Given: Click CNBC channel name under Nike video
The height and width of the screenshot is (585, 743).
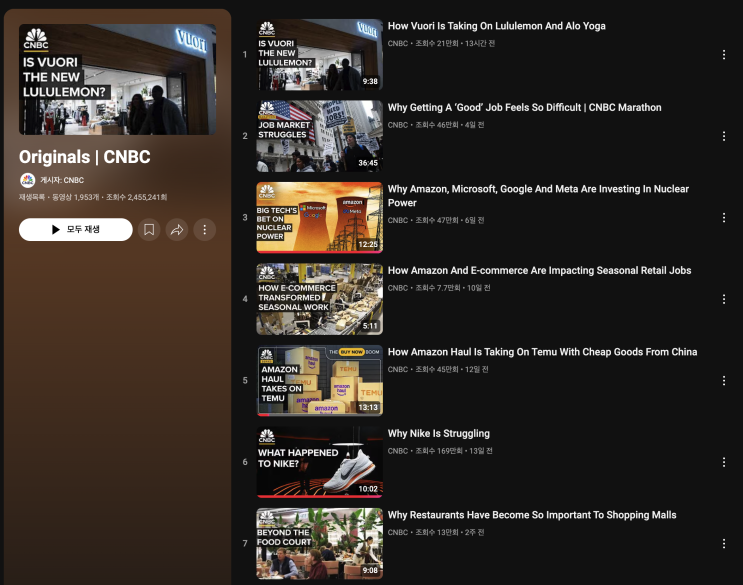Looking at the screenshot, I should tap(398, 451).
